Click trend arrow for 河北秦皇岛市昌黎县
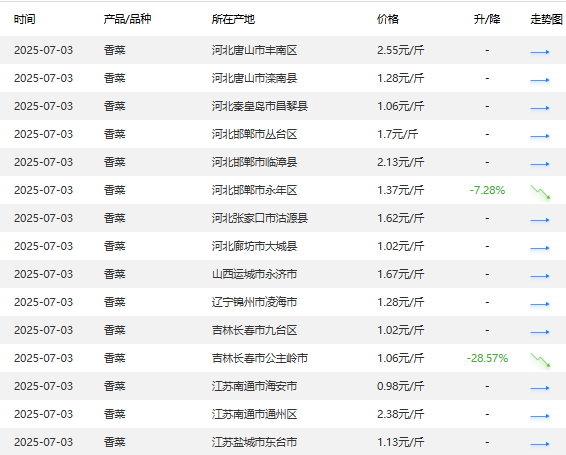The height and width of the screenshot is (455, 566). point(540,108)
